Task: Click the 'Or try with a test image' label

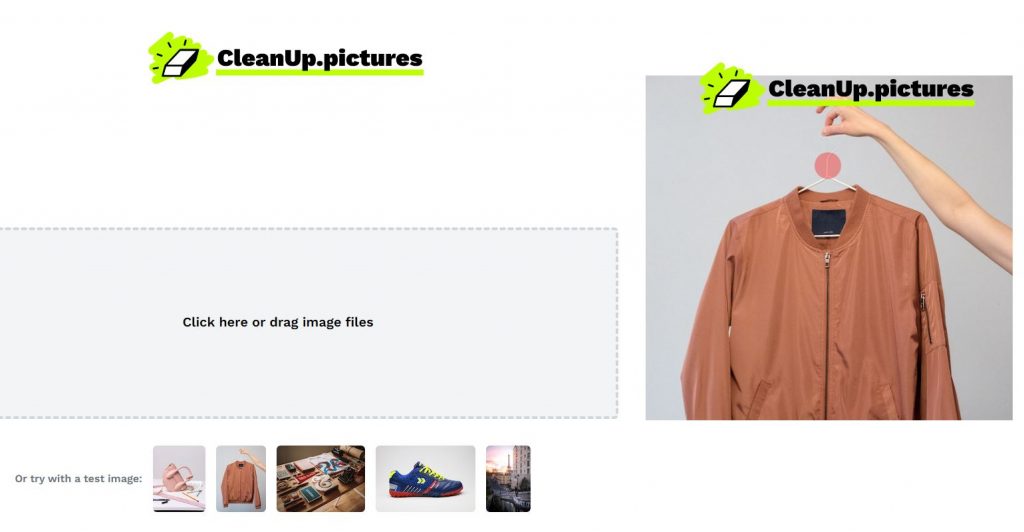Action: tap(78, 478)
